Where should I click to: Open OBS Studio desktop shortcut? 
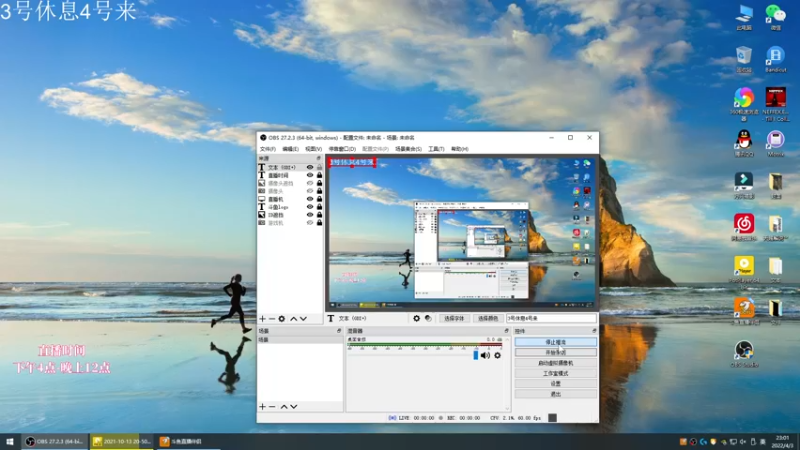(744, 354)
